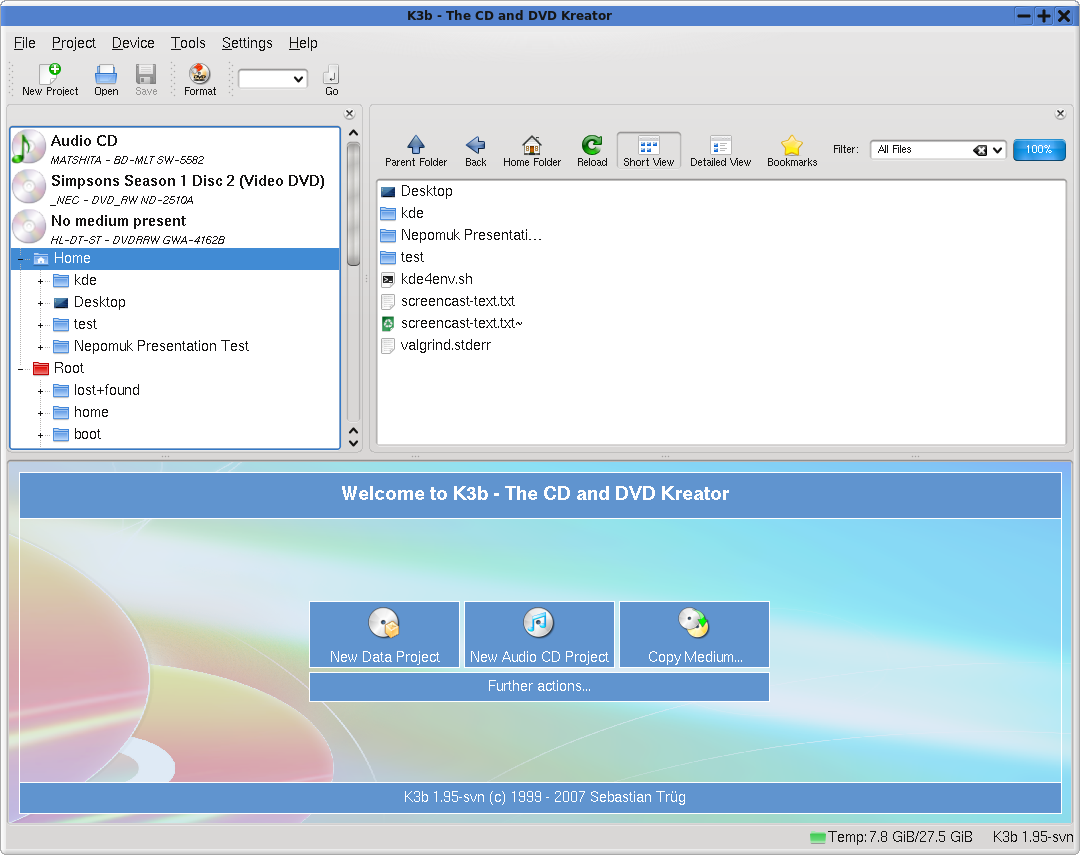Select the valgrind.stderr file icon
Image resolution: width=1080 pixels, height=855 pixels.
point(388,345)
